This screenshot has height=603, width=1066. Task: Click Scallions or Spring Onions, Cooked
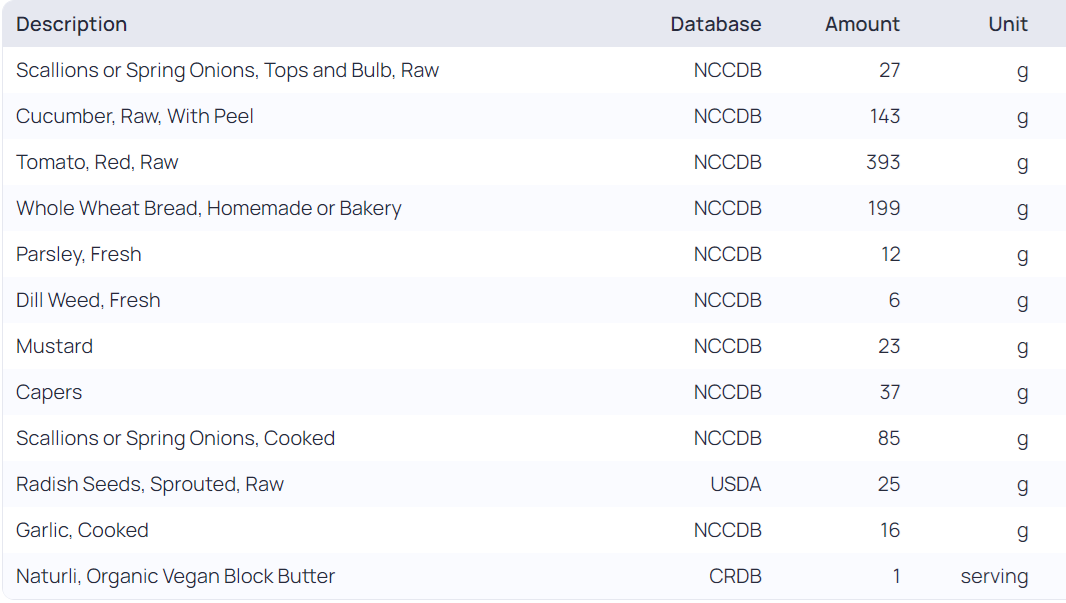click(175, 438)
